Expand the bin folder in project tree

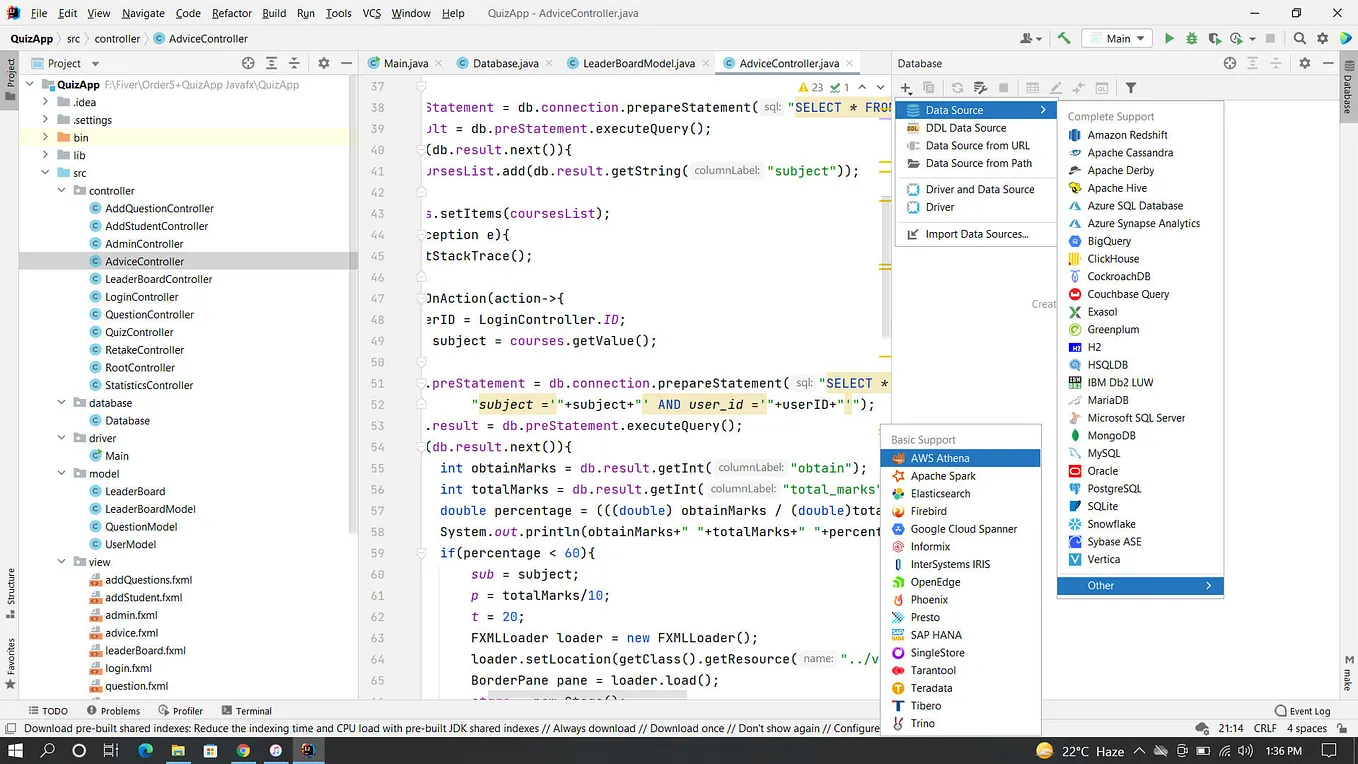tap(45, 138)
